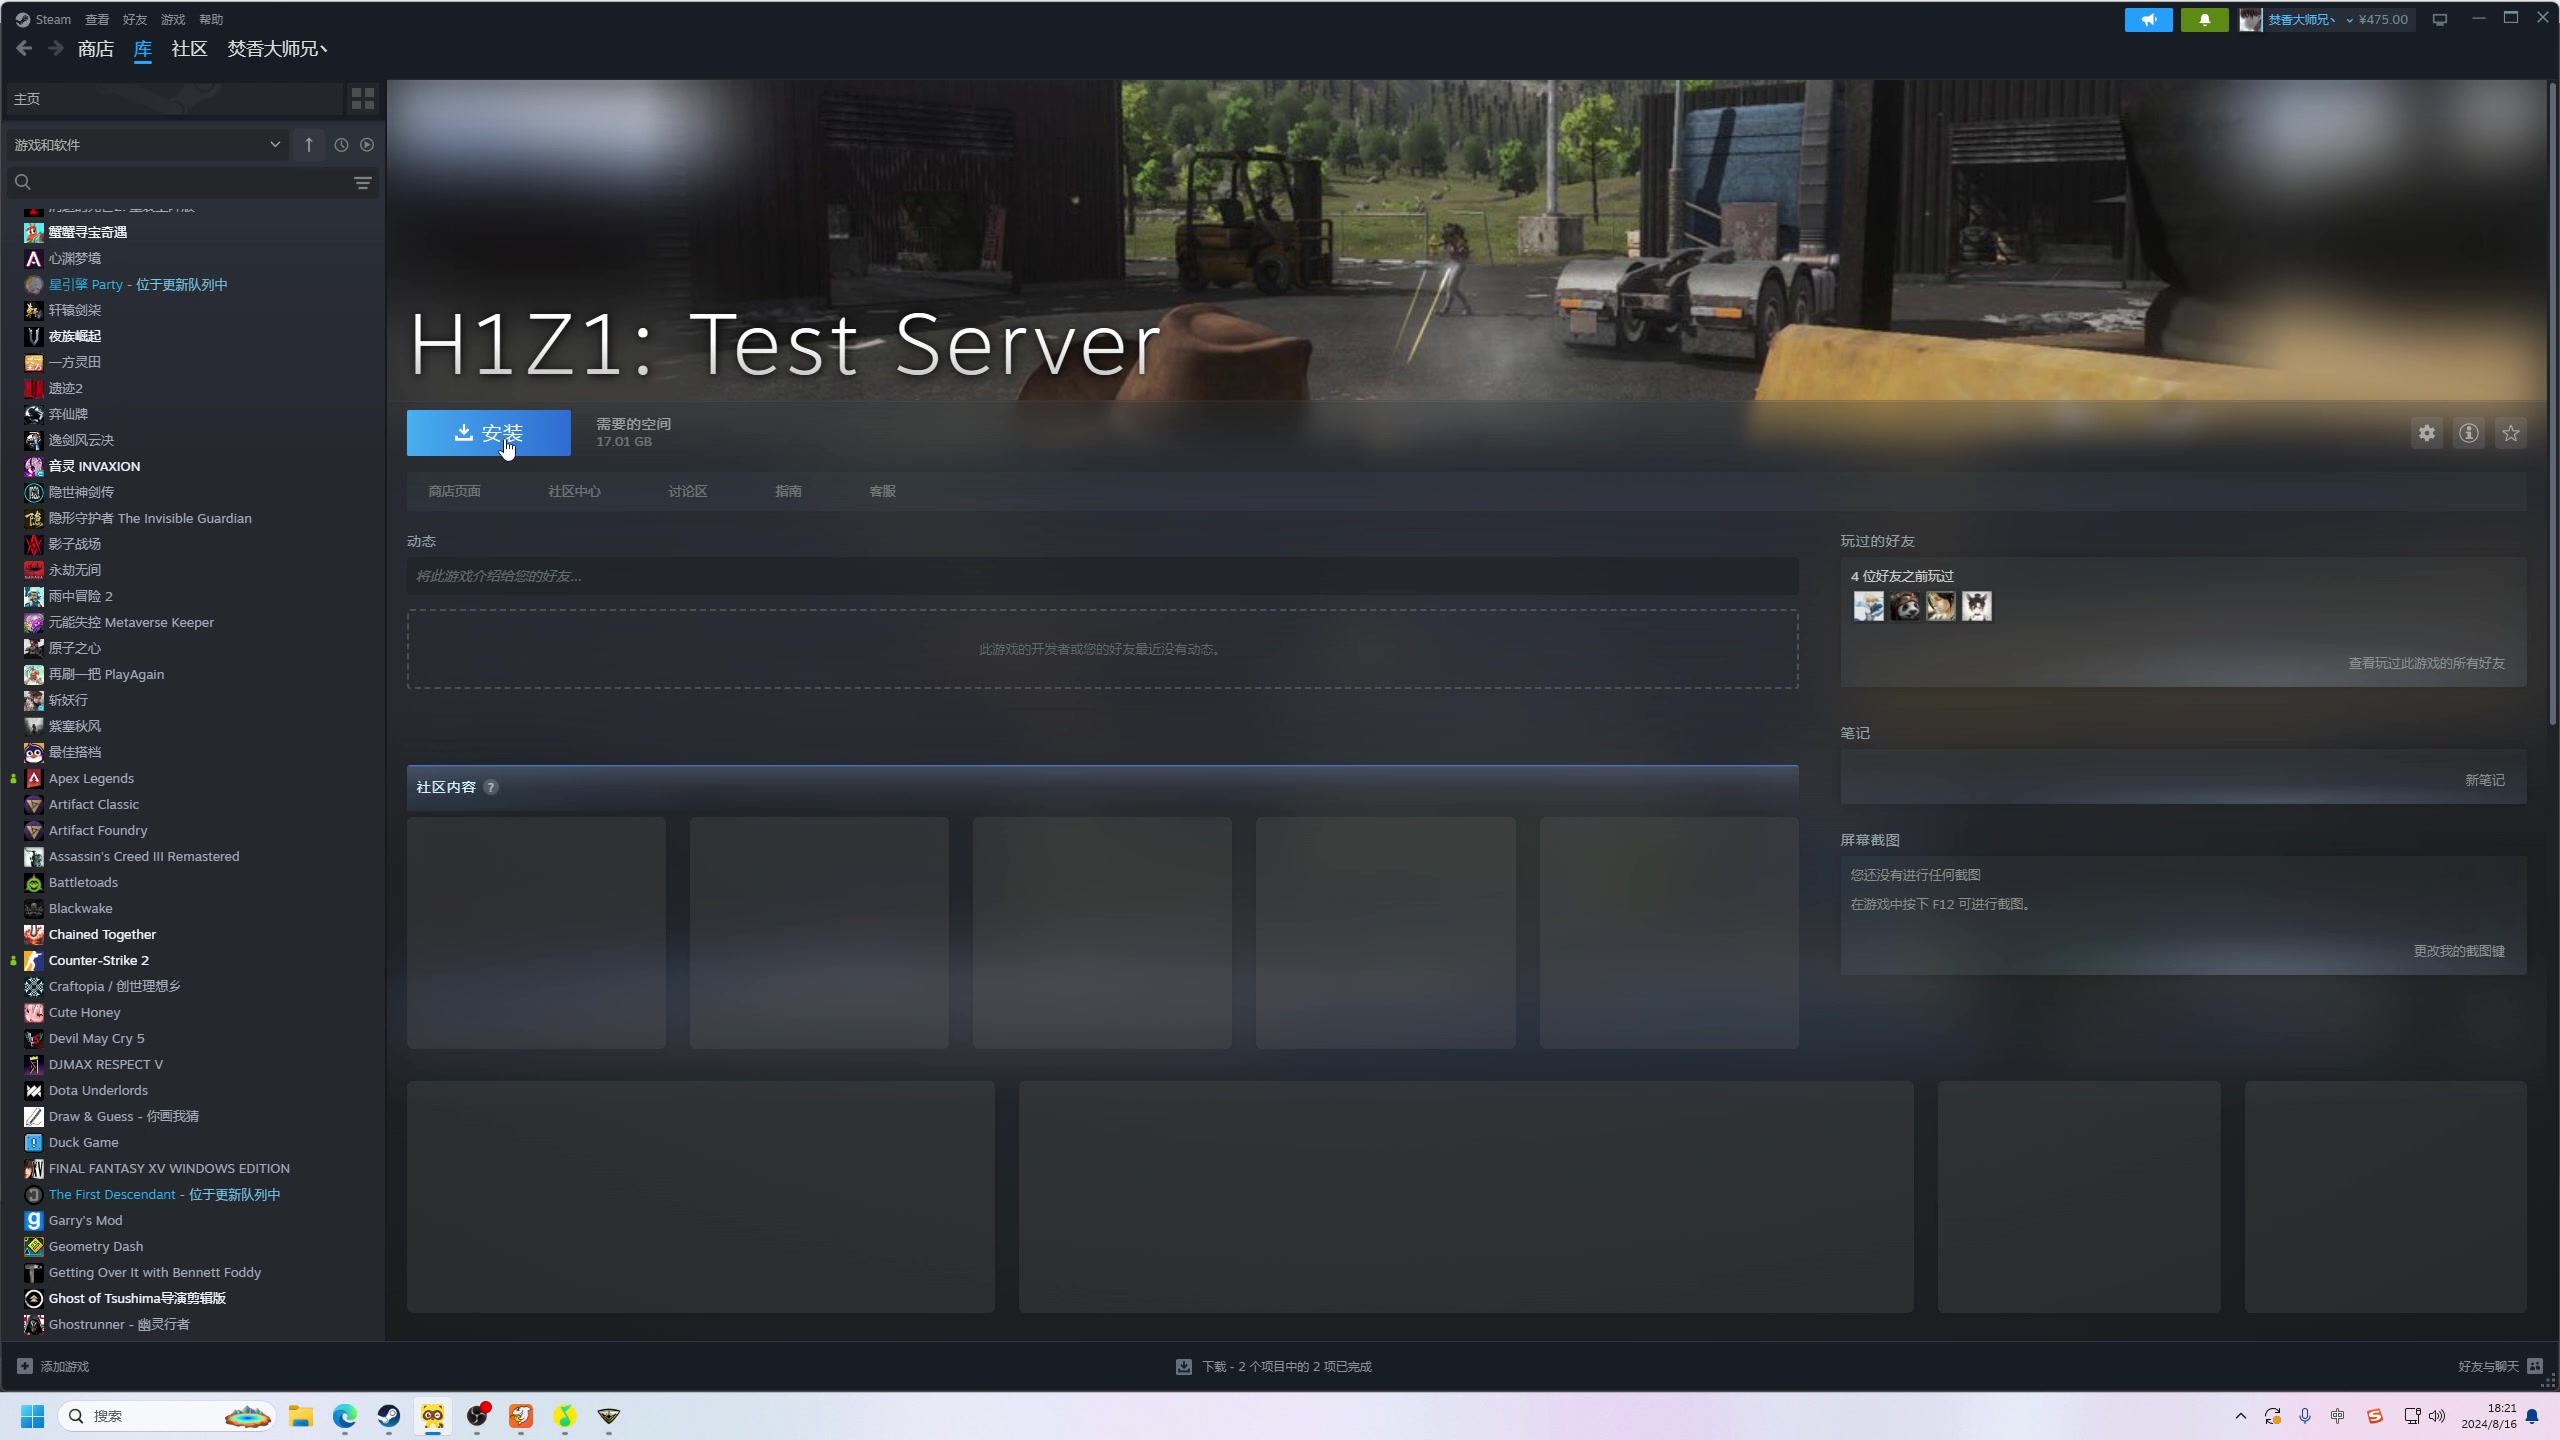
Task: Open the 焚香大师兄丶 profile tab
Action: pyautogui.click(x=277, y=48)
